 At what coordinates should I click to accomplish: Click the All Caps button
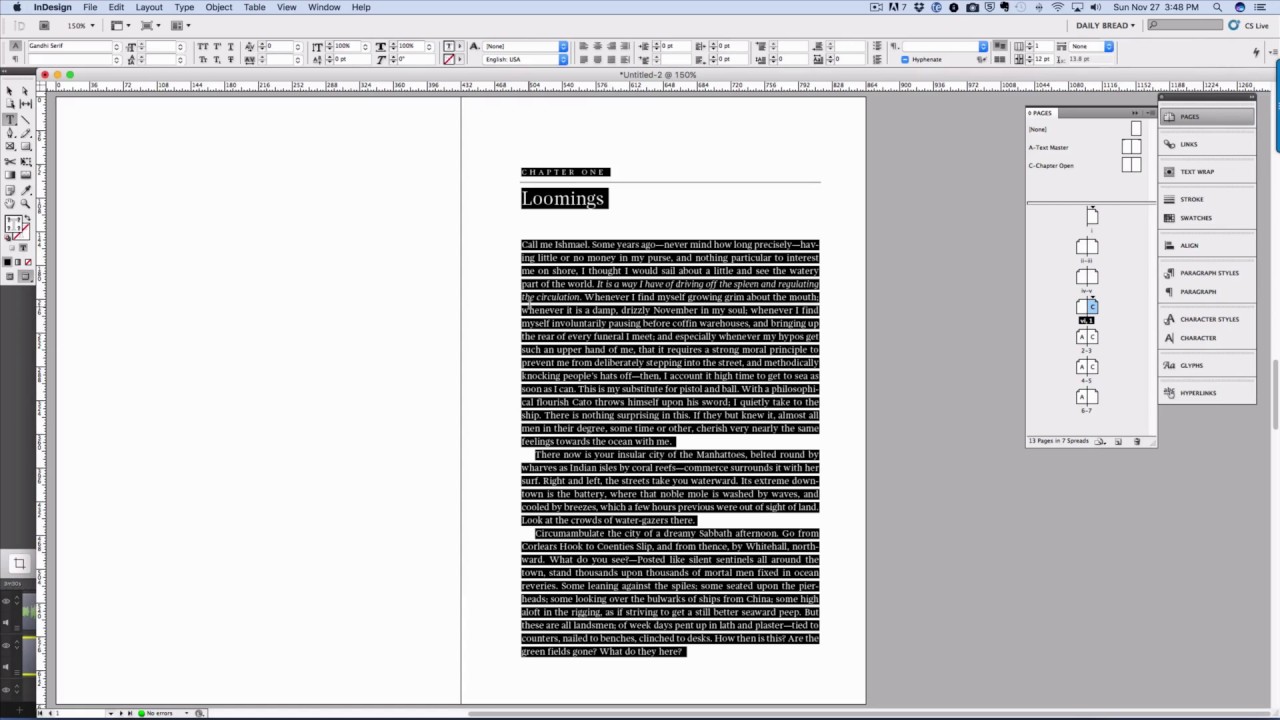click(202, 46)
